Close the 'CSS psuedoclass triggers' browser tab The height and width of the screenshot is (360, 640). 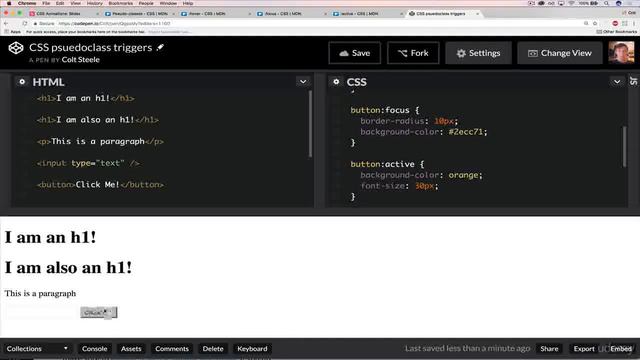coord(477,13)
